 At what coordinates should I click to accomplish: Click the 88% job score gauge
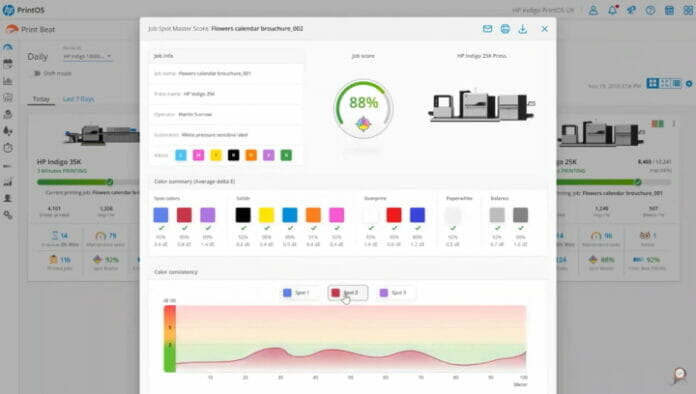click(x=363, y=108)
